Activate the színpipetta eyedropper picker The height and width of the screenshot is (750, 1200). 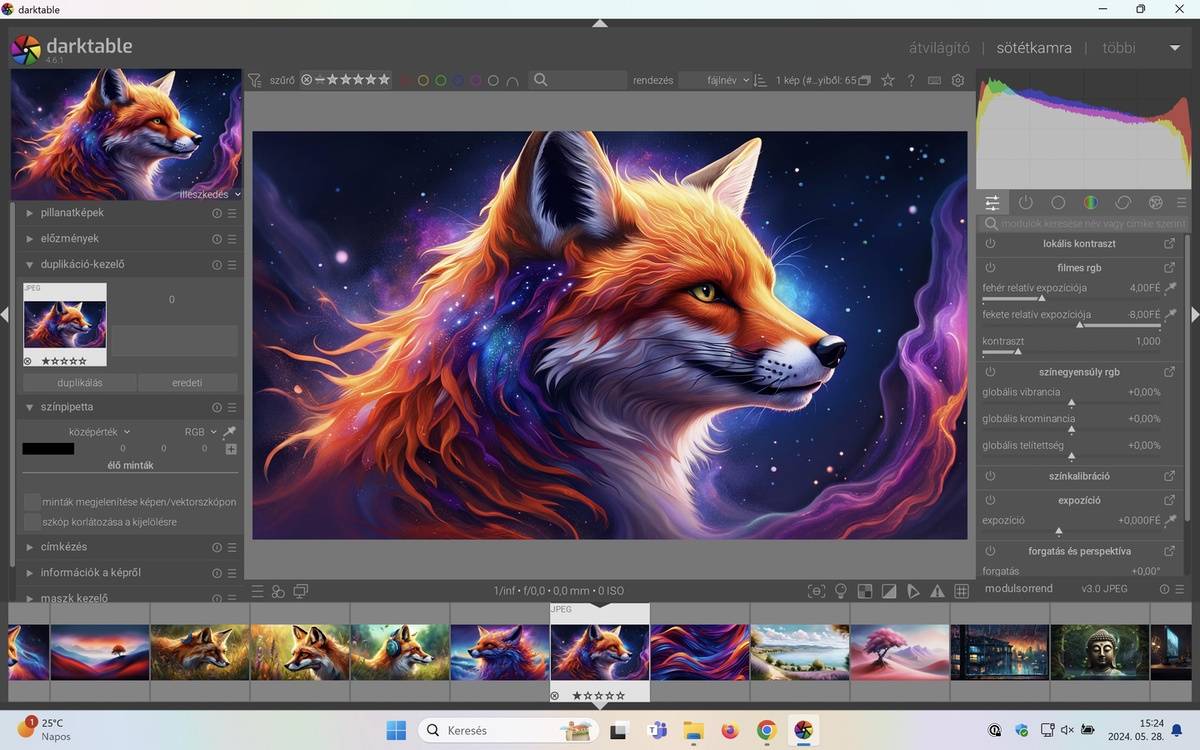(230, 432)
